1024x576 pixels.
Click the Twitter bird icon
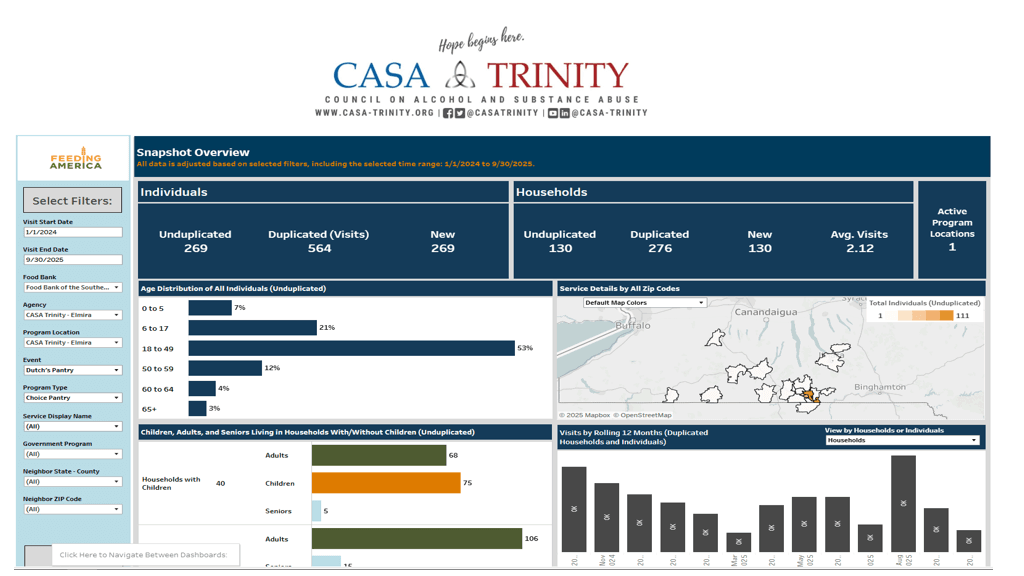tap(460, 113)
